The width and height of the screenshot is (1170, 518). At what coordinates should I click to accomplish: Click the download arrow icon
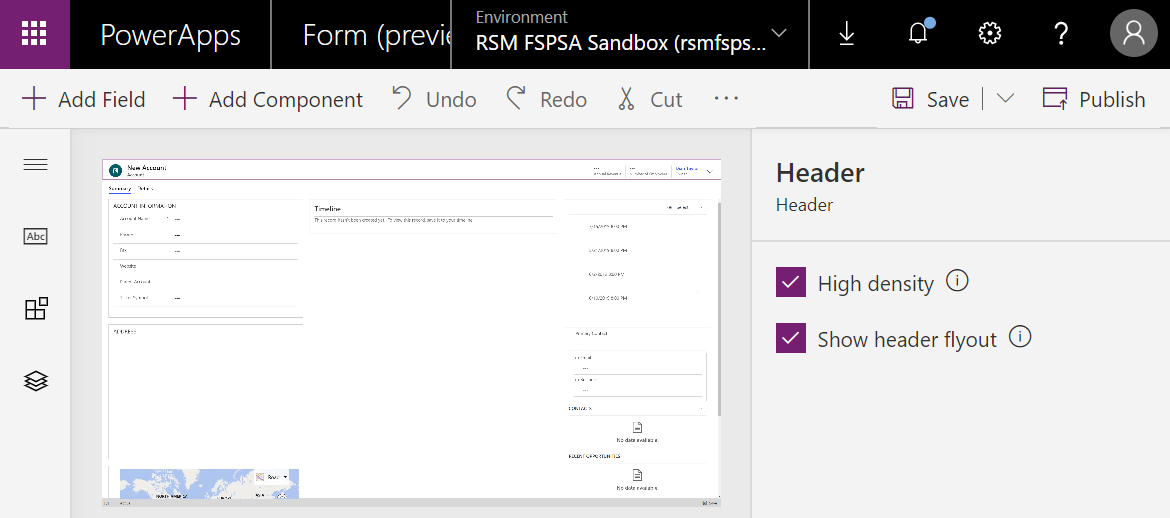[846, 34]
